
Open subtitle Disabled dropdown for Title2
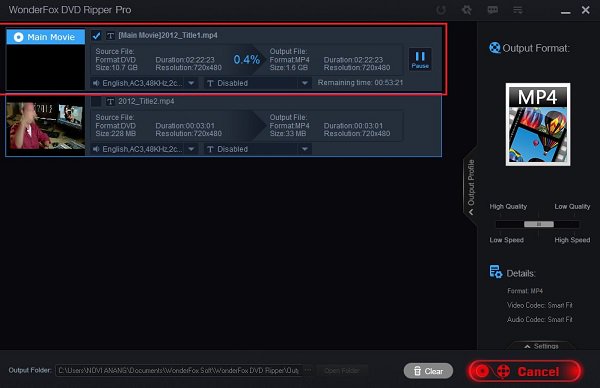[x=258, y=149]
